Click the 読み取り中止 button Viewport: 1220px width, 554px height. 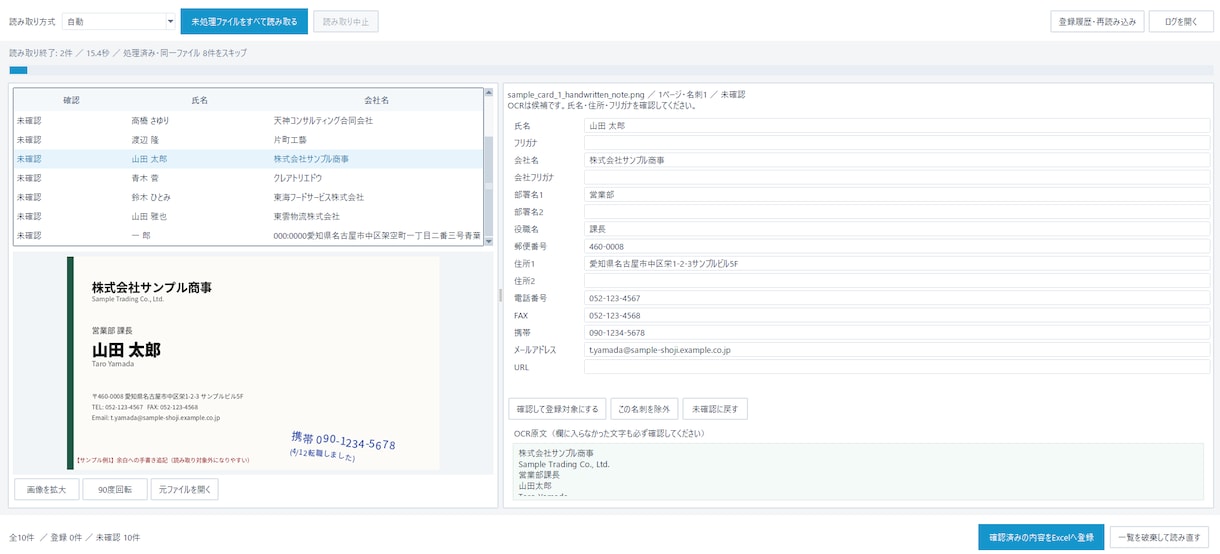pyautogui.click(x=346, y=21)
